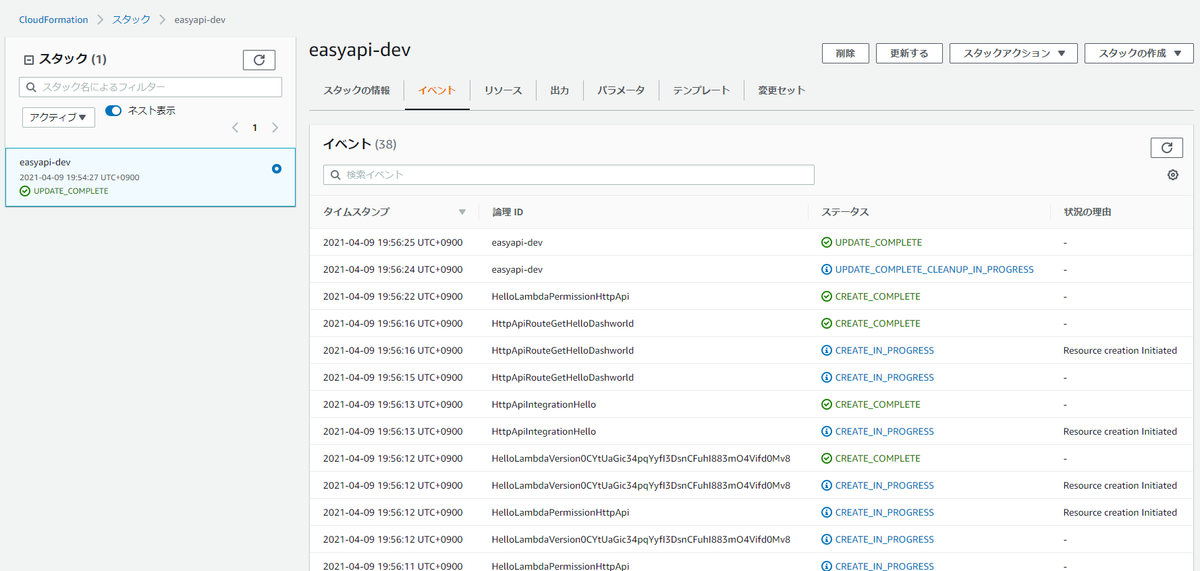Click timestamp 2021-04-09 19:56:24 UTC+0900
This screenshot has width=1200, height=571.
(x=393, y=270)
